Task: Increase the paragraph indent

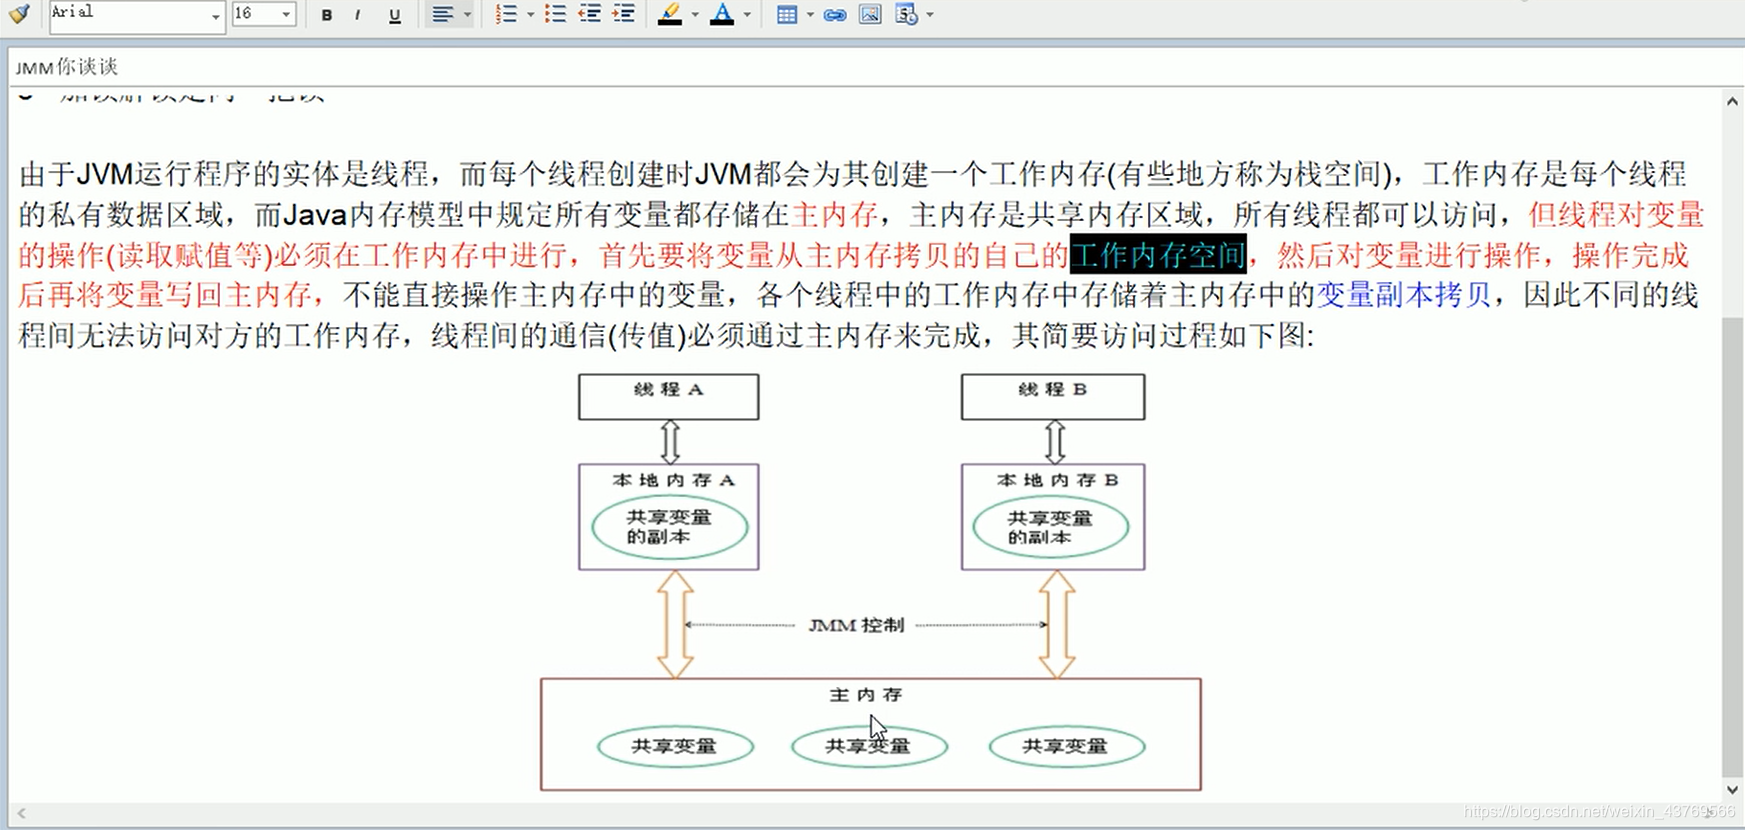Action: 624,15
